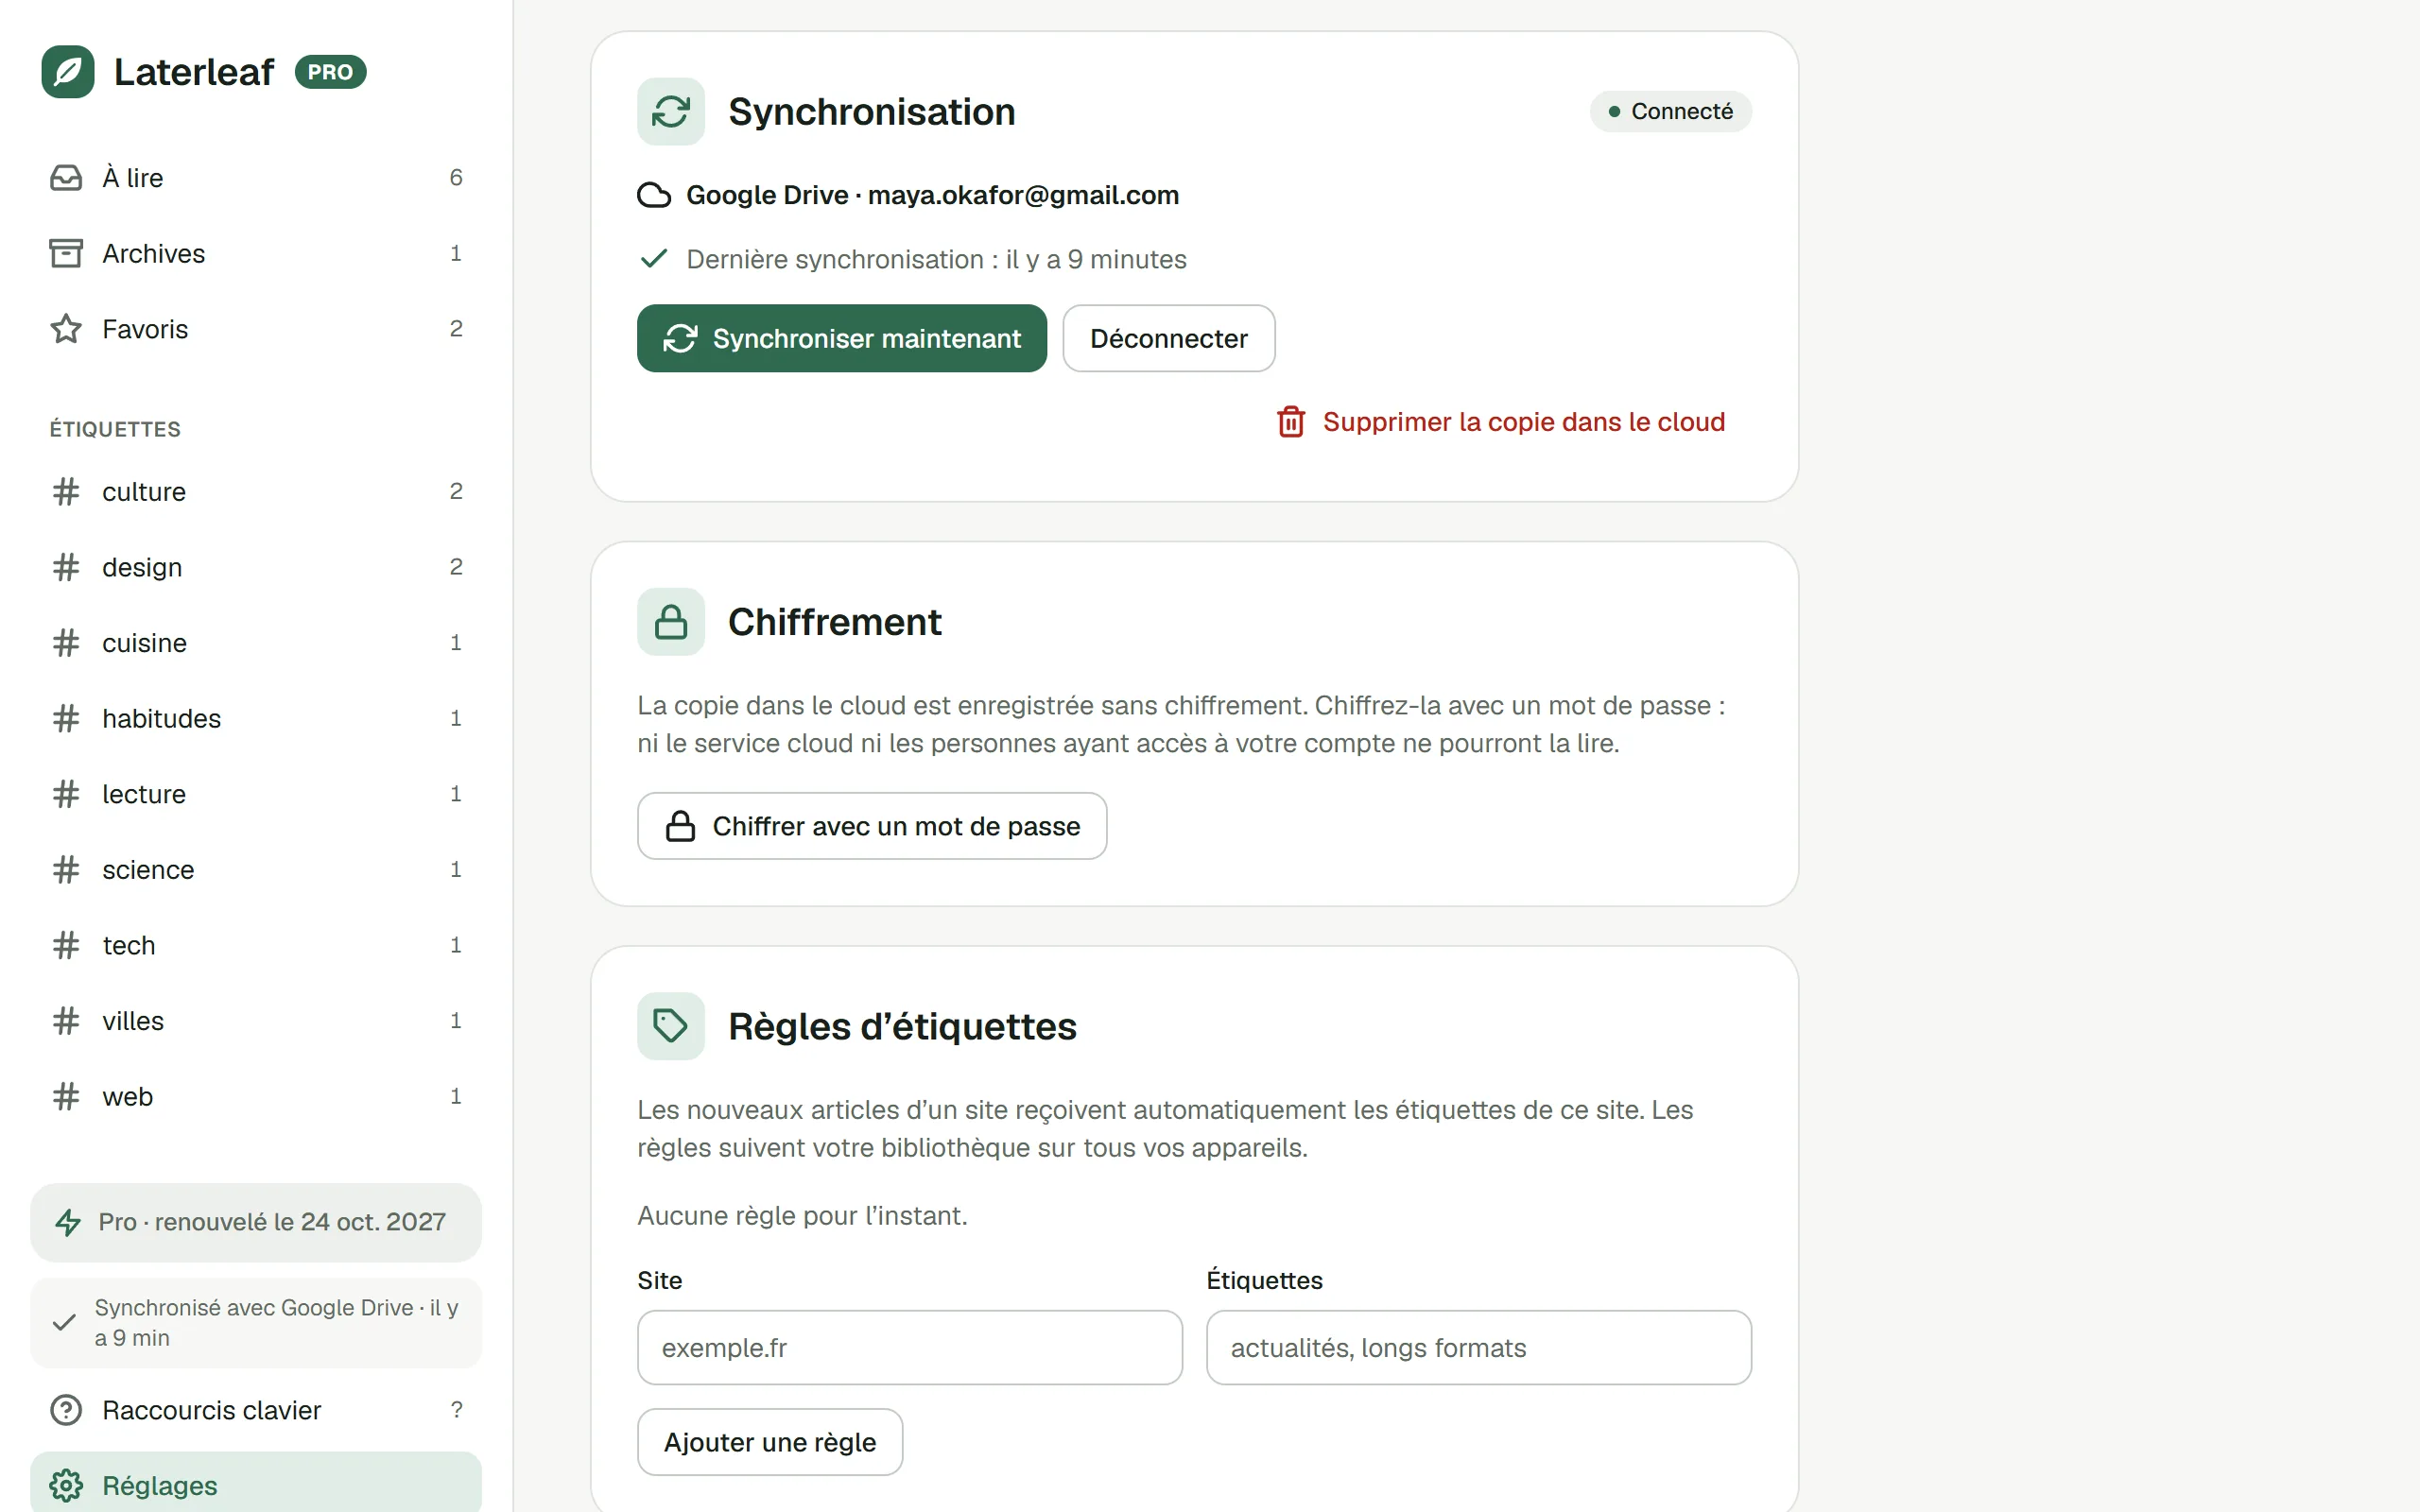Click Synchroniser maintenant button

(842, 338)
